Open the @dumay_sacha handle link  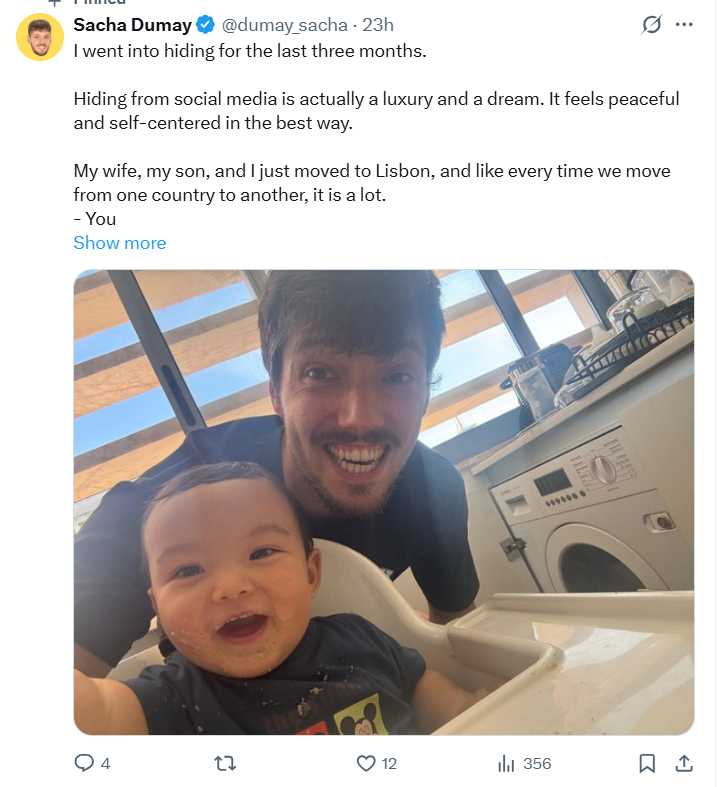(284, 25)
